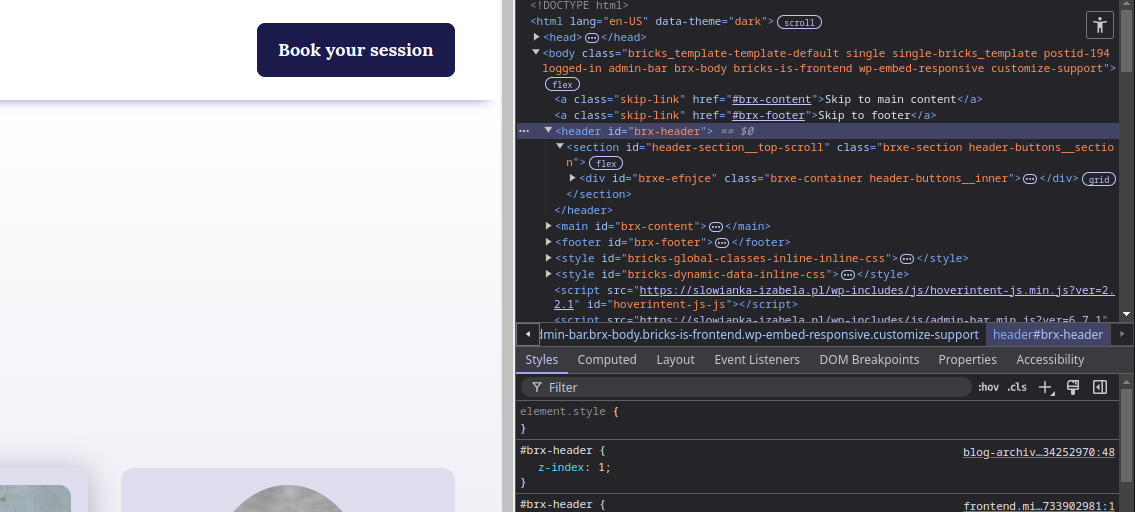Click the z-index property name
Screen dimensions: 1135x512
click(561, 468)
